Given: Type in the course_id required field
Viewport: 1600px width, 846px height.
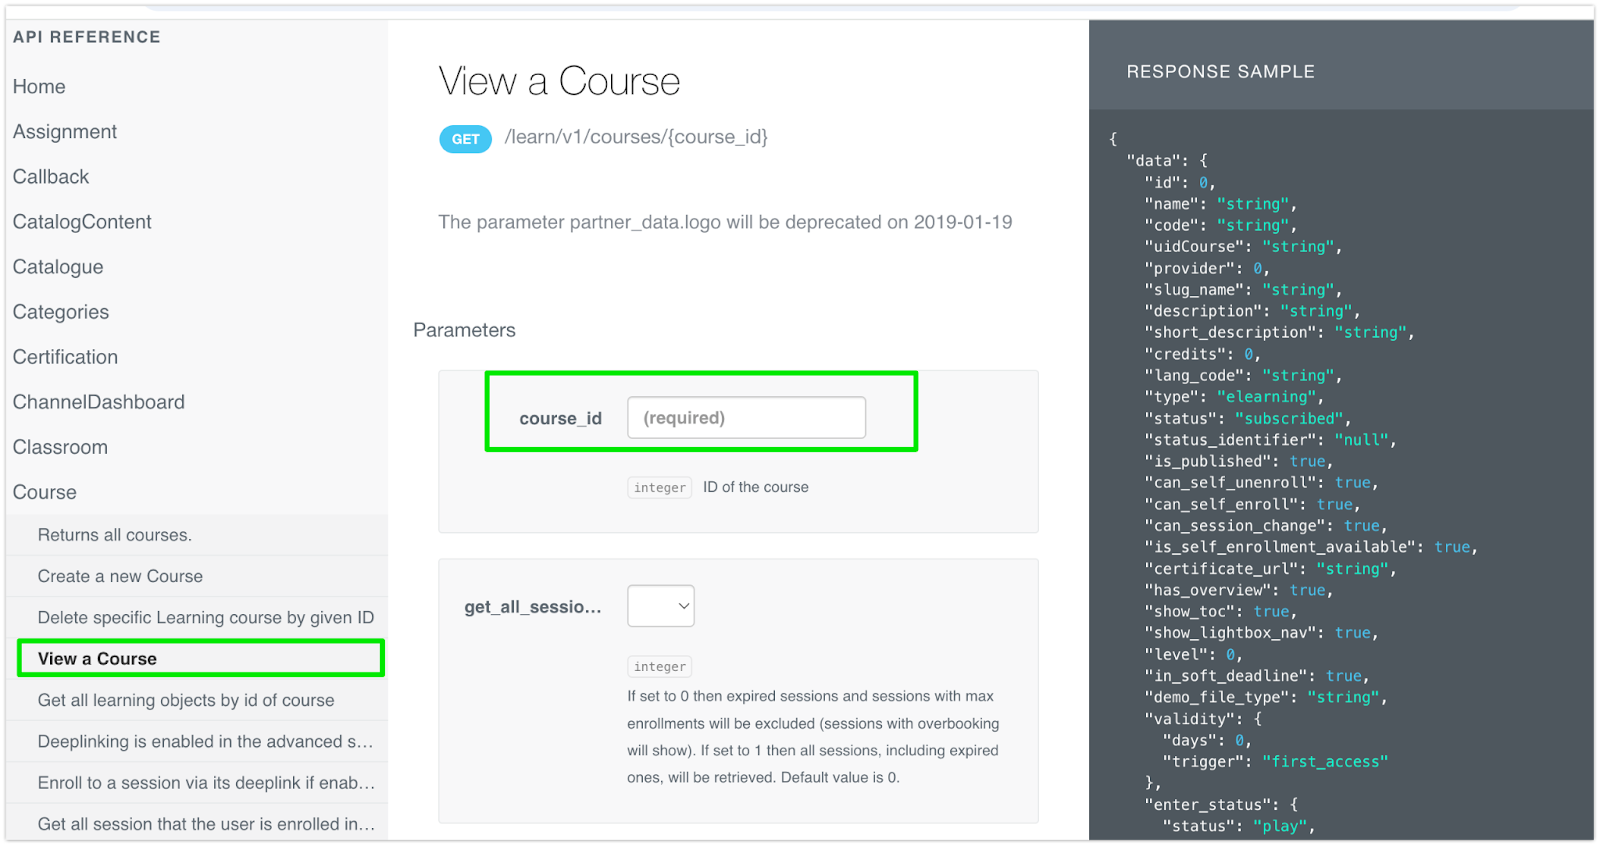Looking at the screenshot, I should click(x=746, y=418).
